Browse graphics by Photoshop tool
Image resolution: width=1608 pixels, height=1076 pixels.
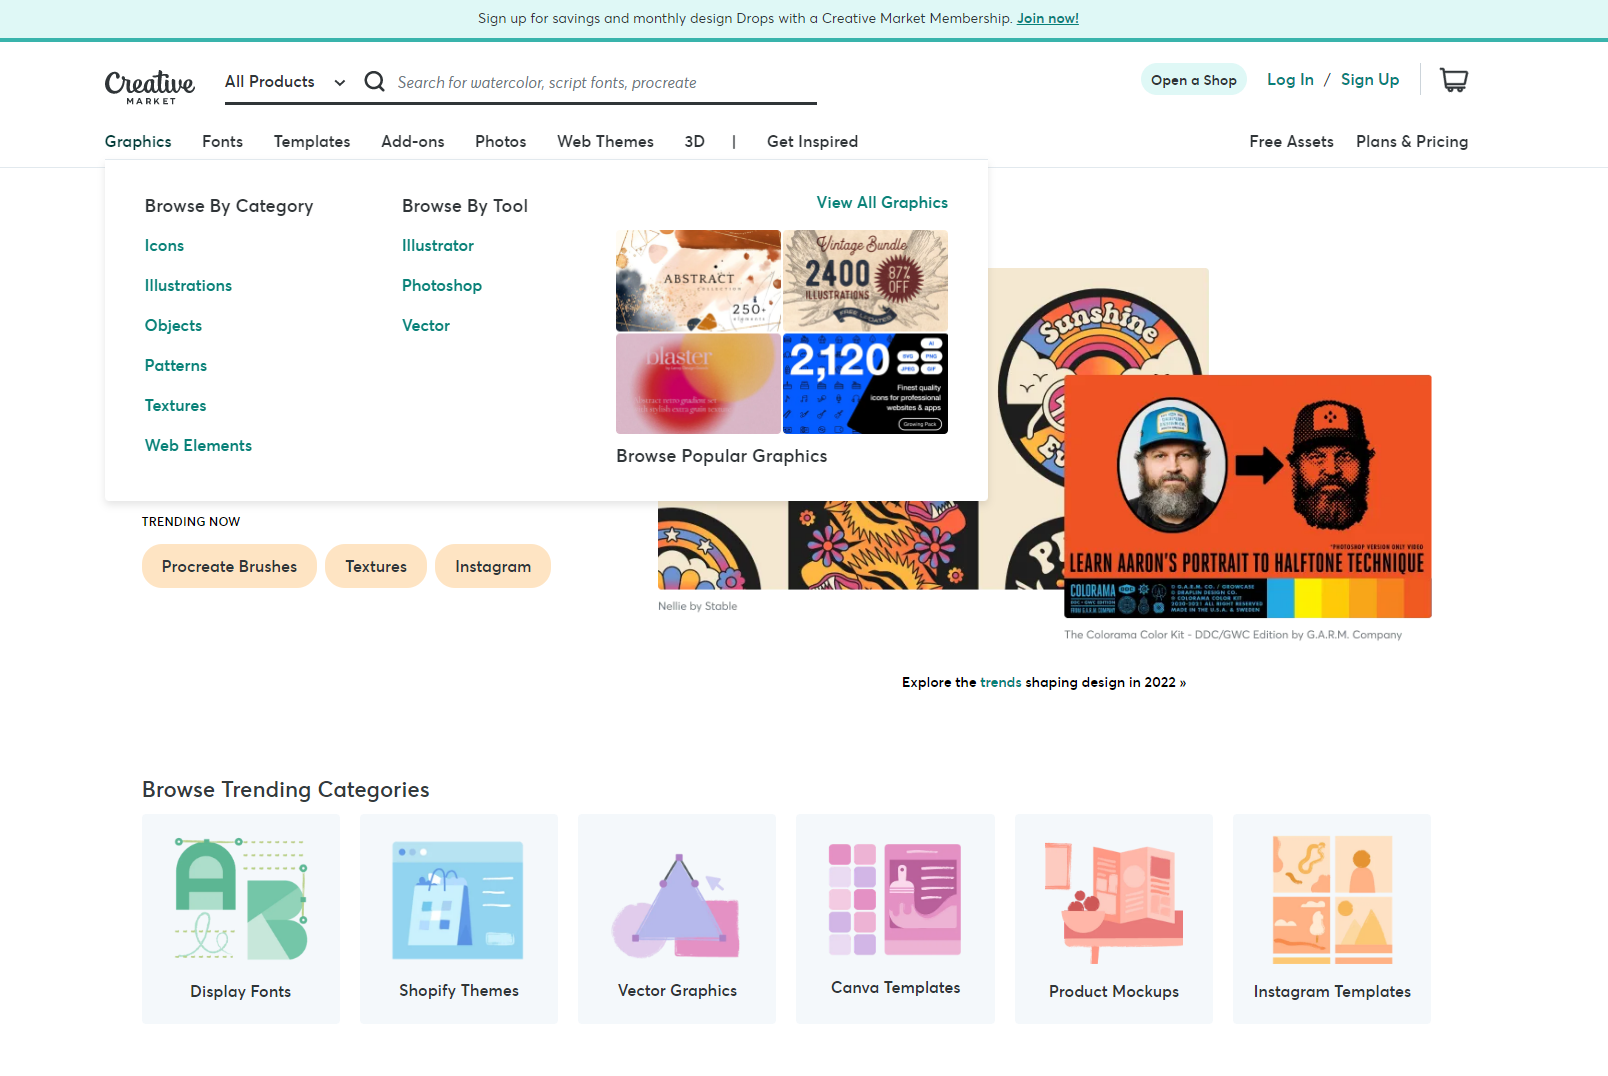(x=442, y=286)
